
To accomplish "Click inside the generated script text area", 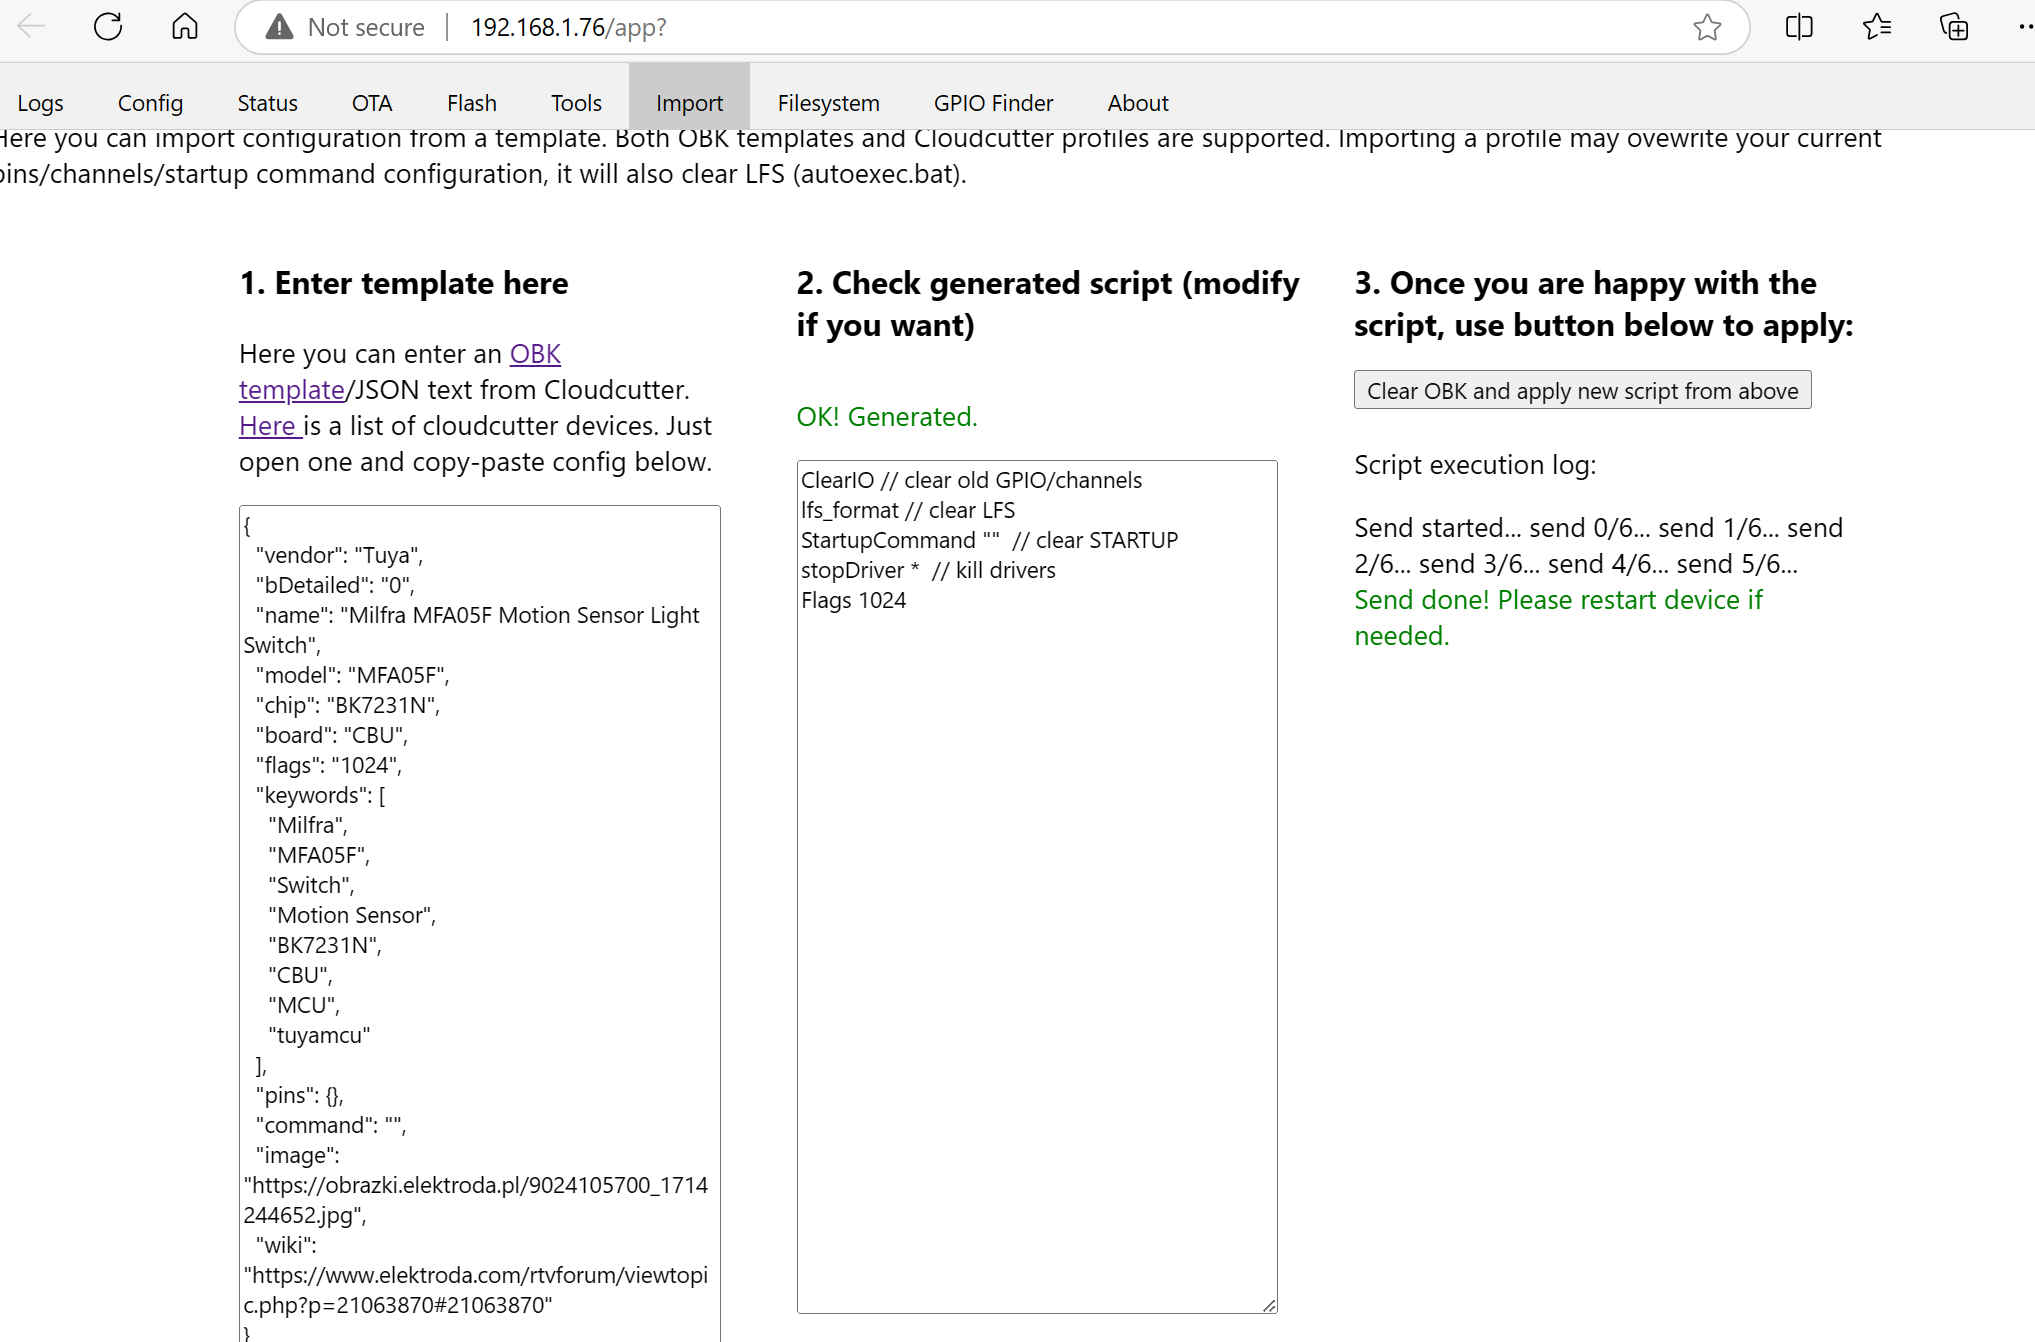I will (1037, 886).
